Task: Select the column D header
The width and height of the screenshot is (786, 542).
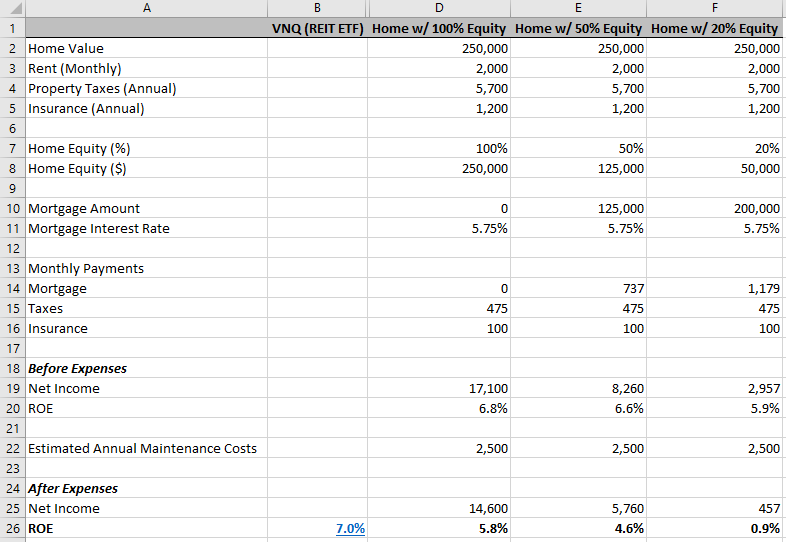Action: tap(439, 8)
